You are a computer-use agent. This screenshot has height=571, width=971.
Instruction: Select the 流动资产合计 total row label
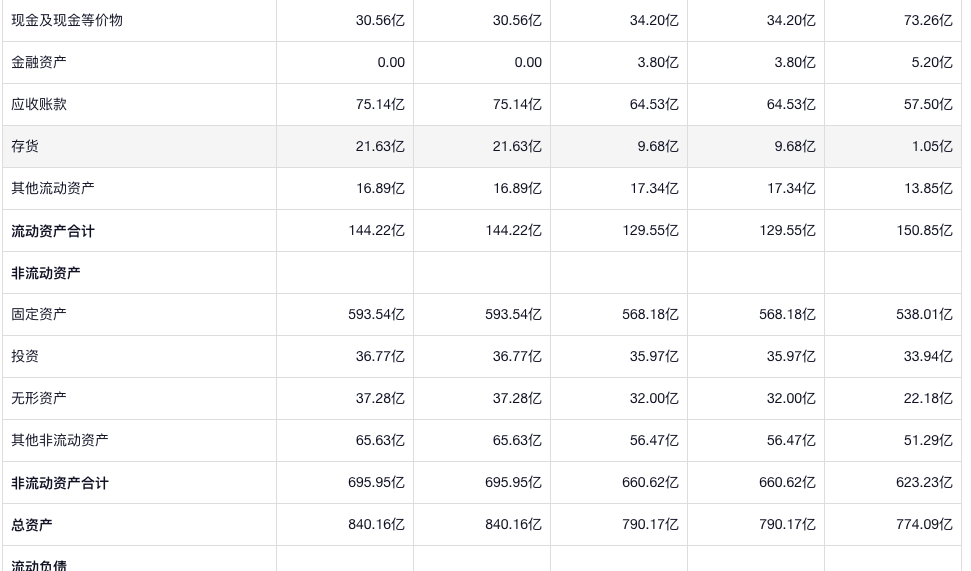click(53, 231)
